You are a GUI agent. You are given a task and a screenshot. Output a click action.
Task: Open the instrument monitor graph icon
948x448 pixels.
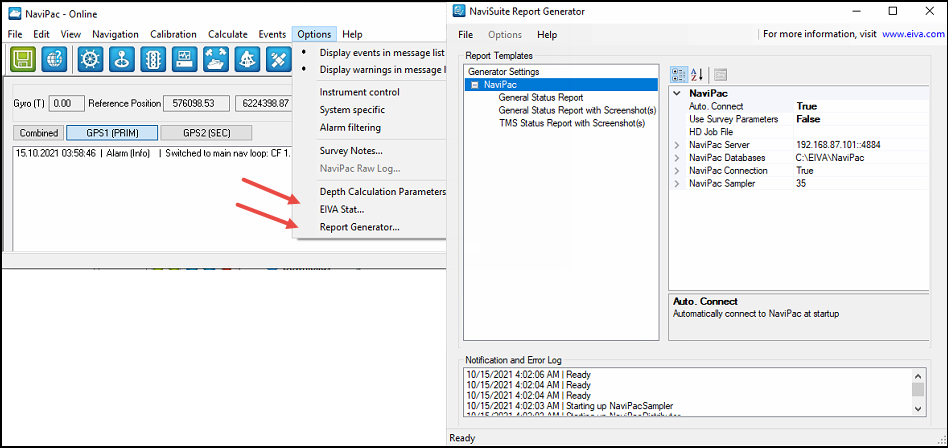click(184, 59)
